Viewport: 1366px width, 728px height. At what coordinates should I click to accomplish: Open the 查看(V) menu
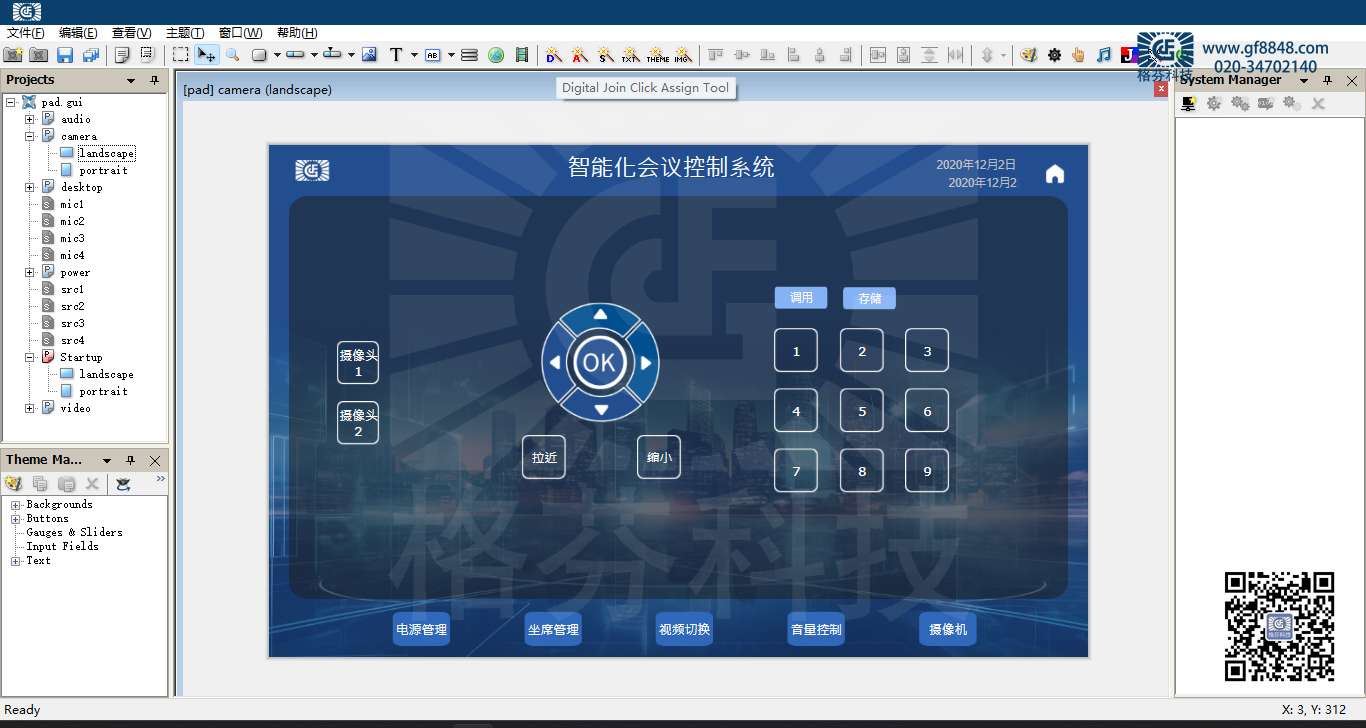(132, 33)
